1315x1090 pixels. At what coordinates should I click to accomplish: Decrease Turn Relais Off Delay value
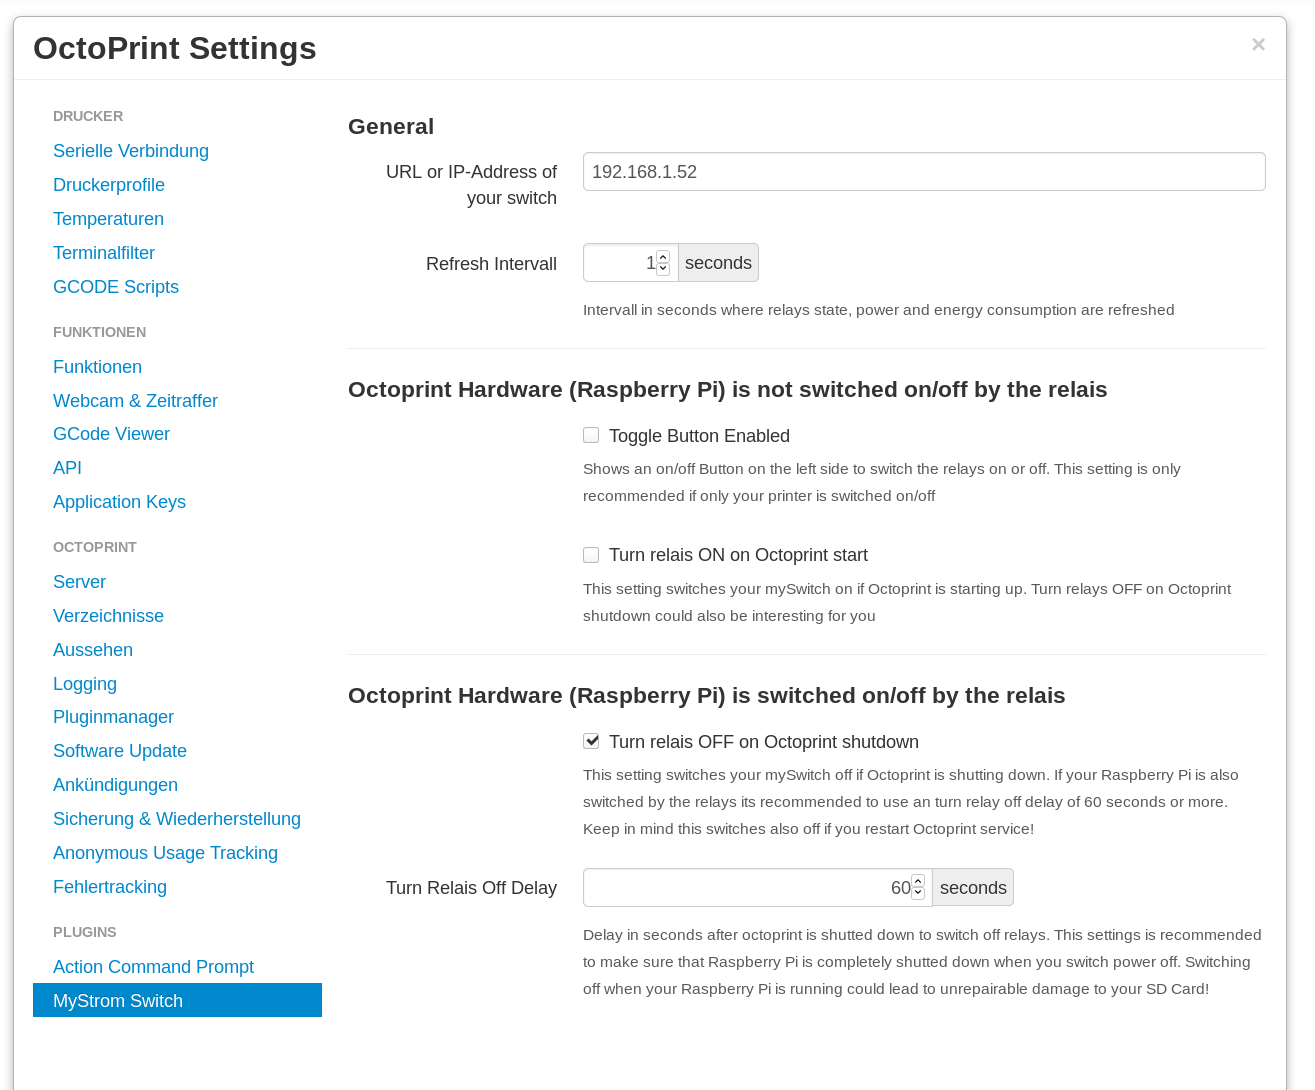point(918,893)
